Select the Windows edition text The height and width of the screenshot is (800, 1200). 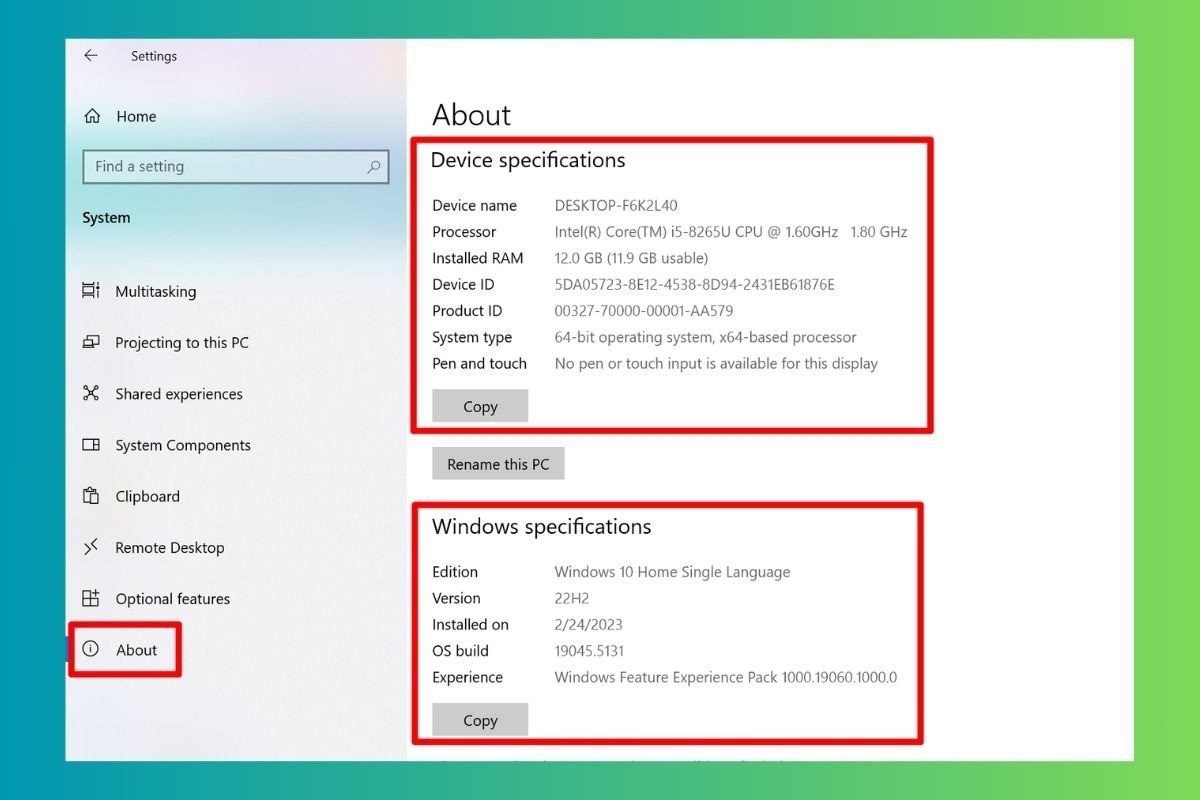point(671,571)
